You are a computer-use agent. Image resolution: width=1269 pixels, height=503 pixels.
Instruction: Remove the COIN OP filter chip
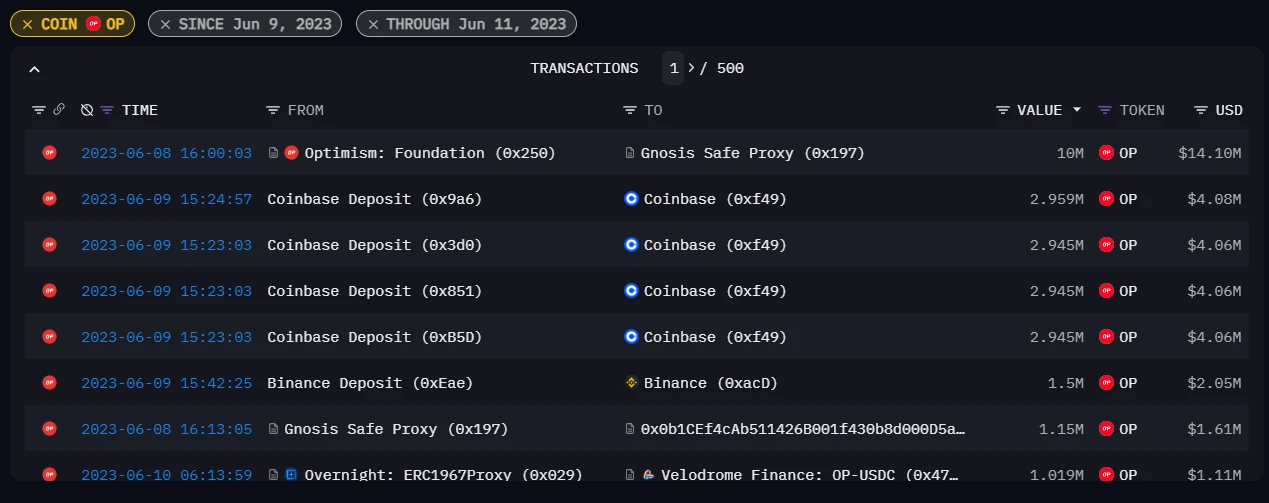point(27,24)
